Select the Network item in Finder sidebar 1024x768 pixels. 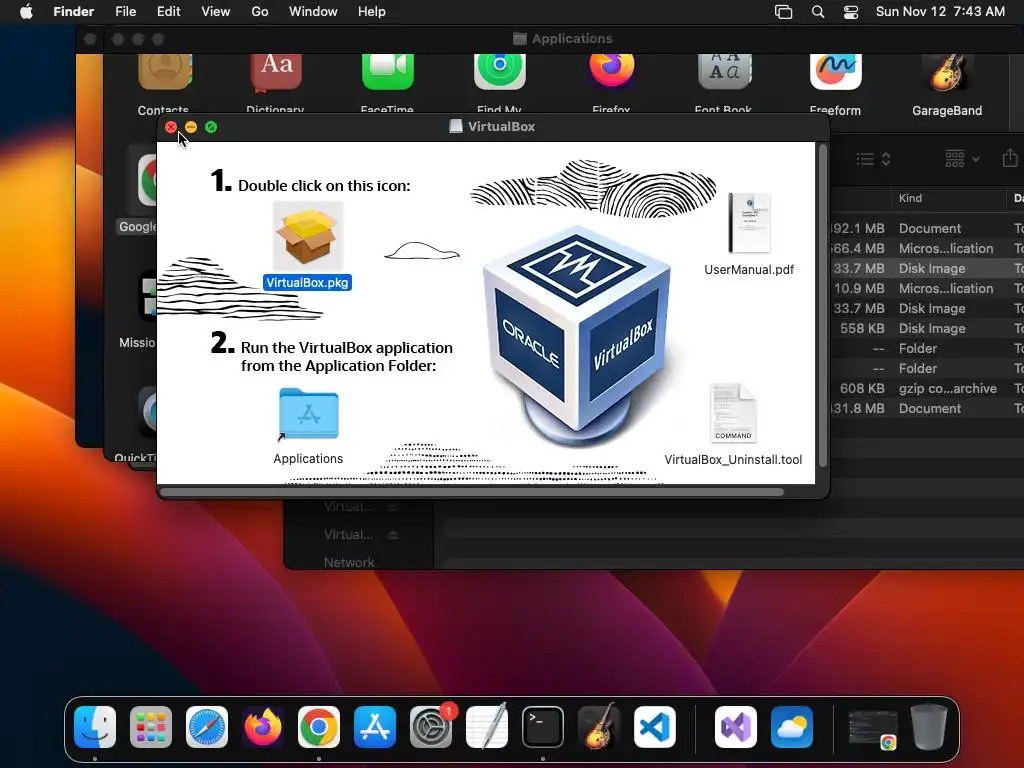click(x=349, y=562)
